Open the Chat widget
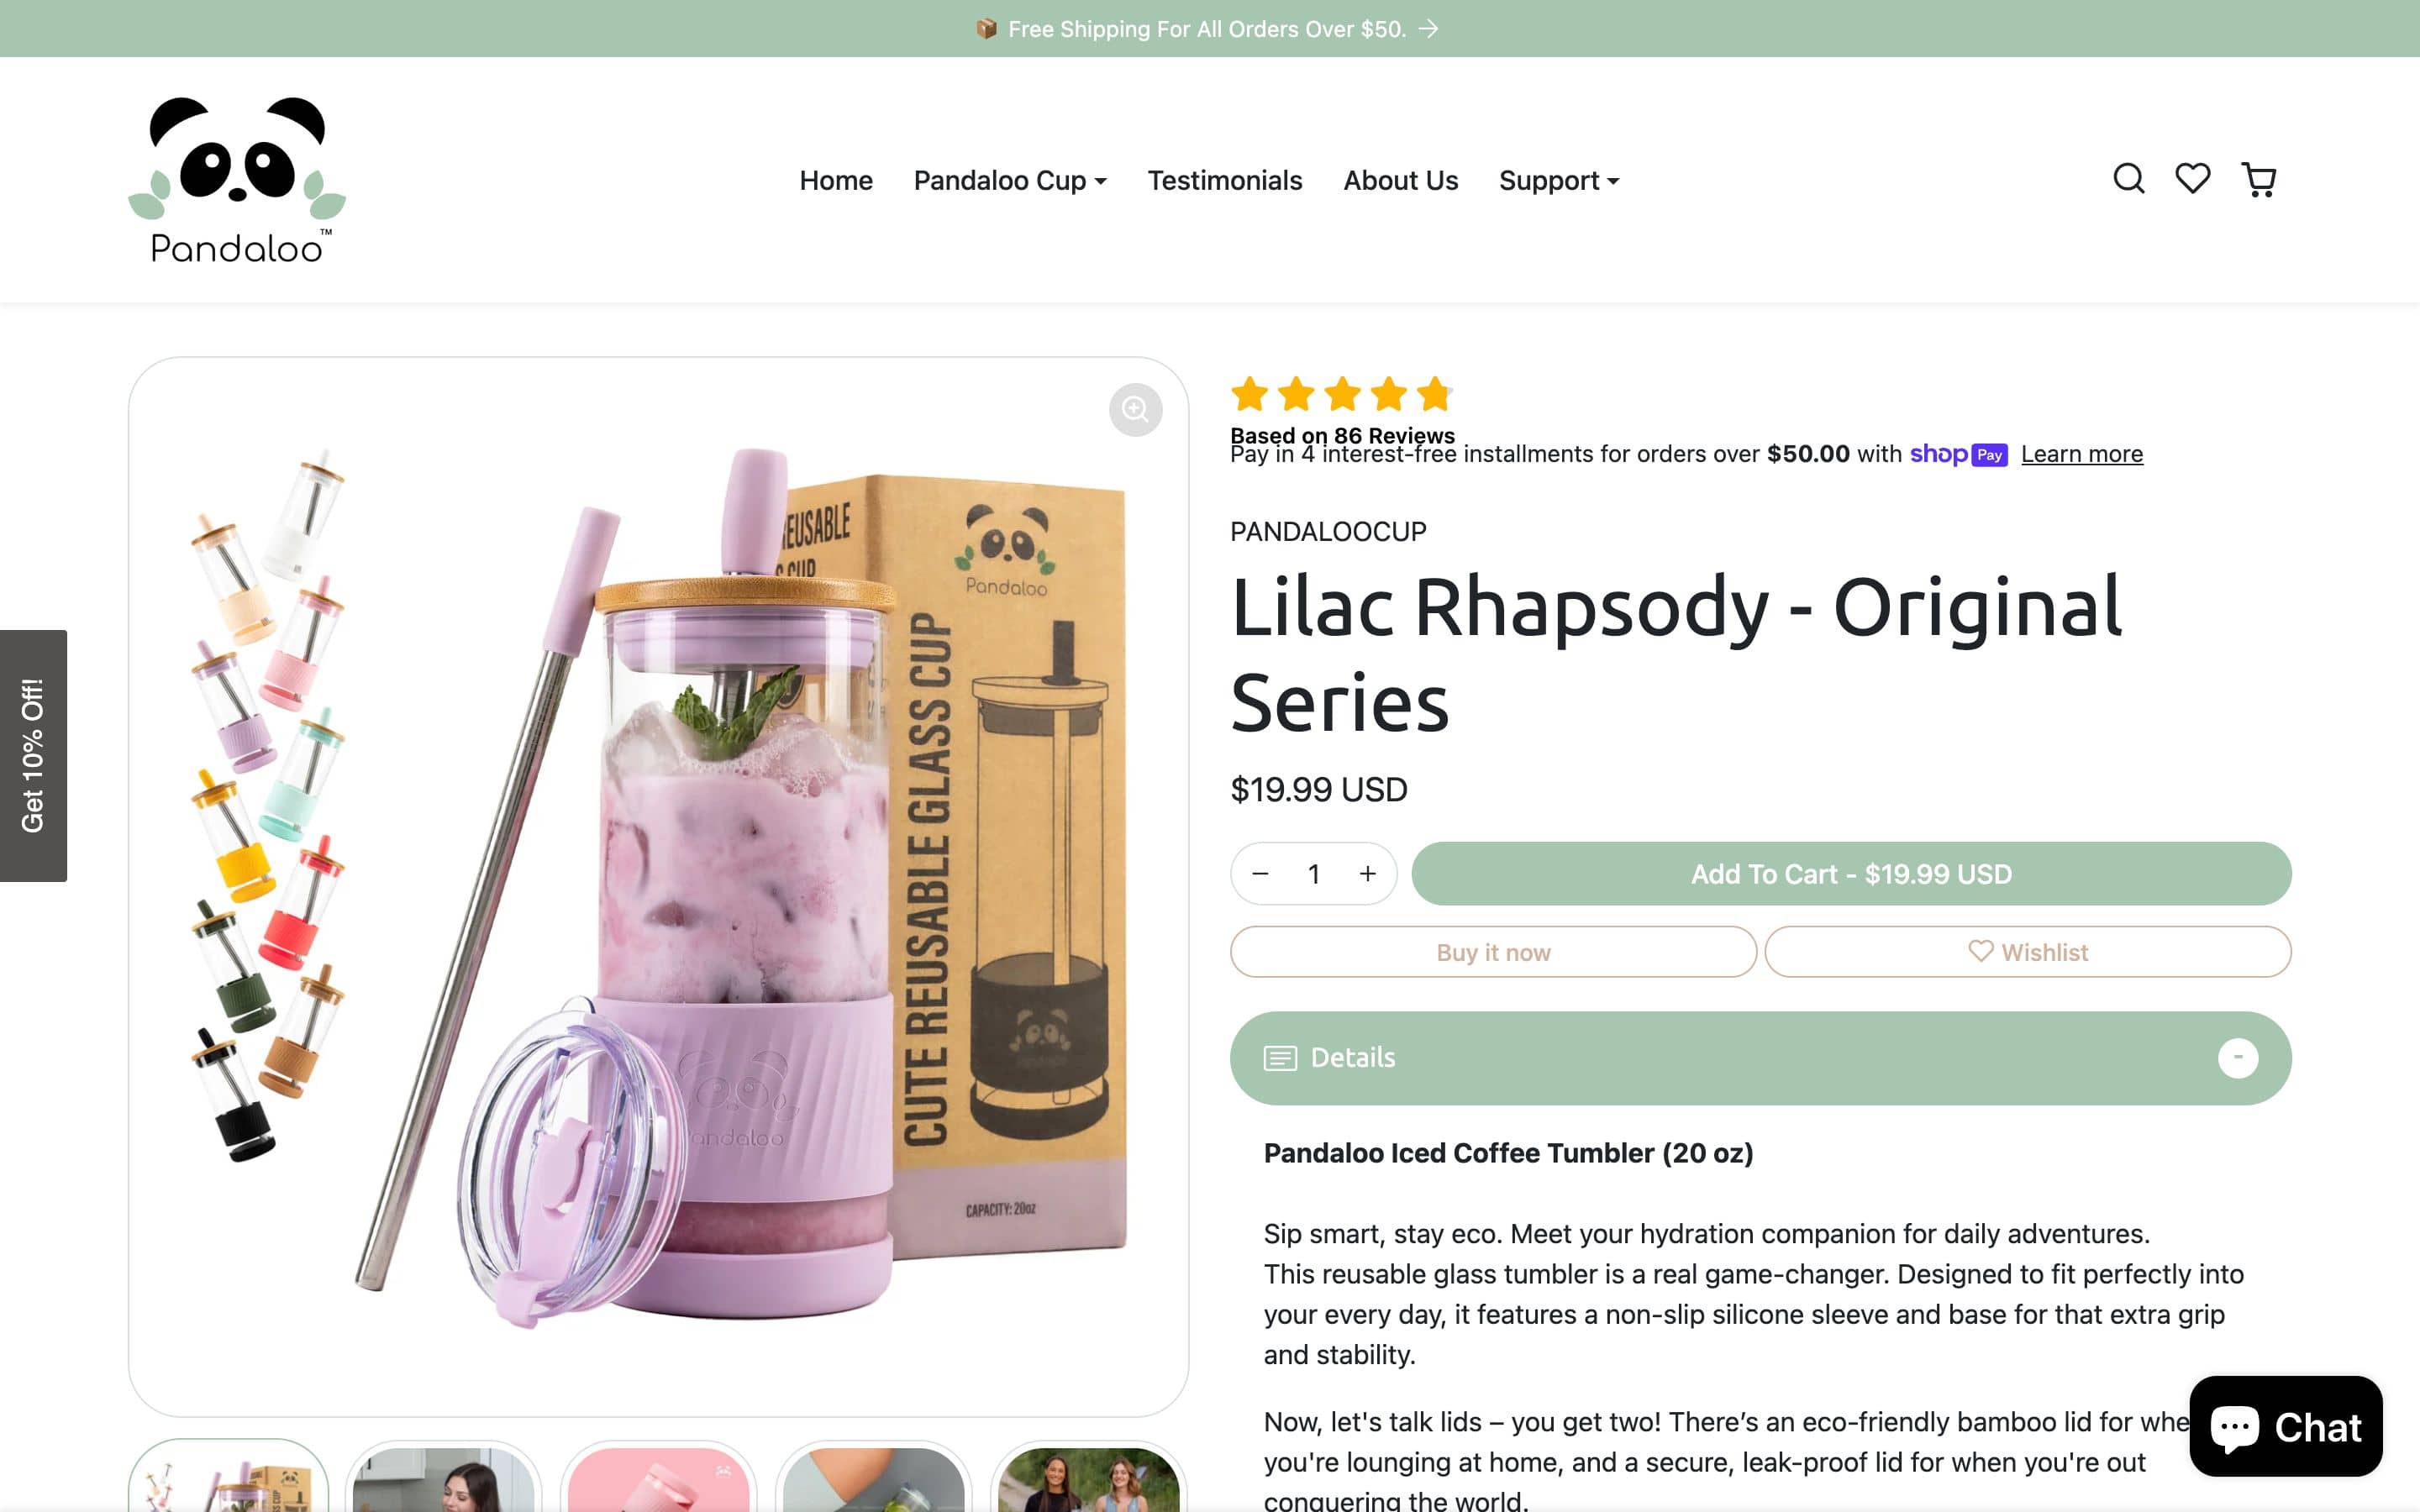 click(x=2285, y=1426)
